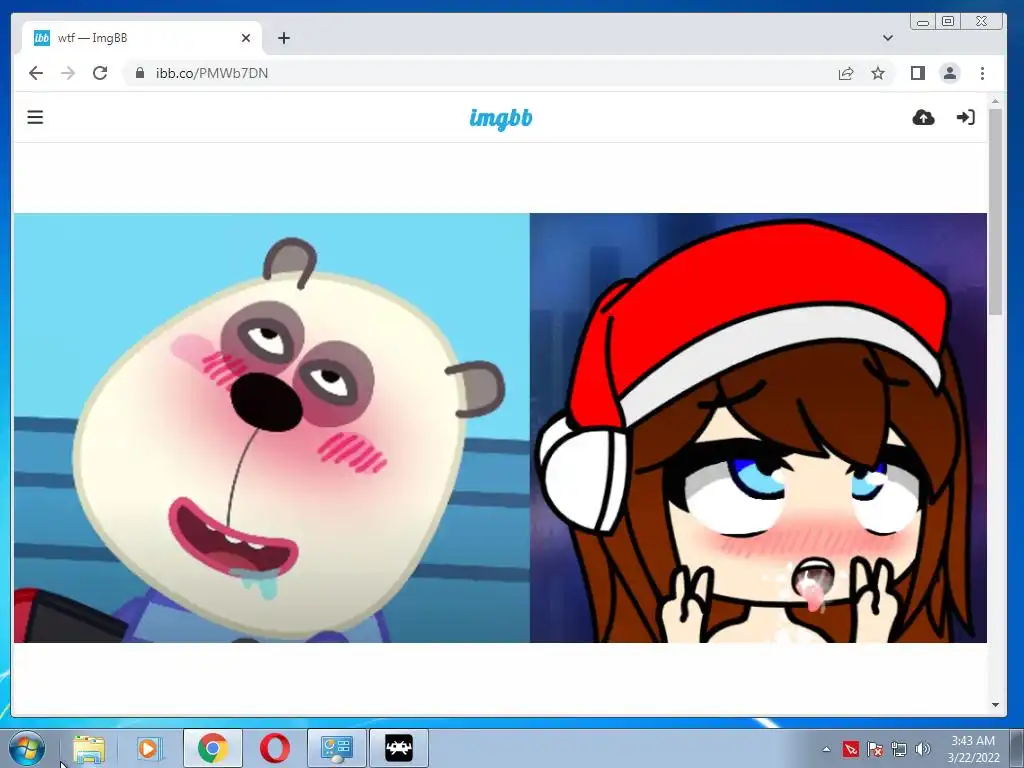Open the Control Panel taskbar icon
This screenshot has width=1024, height=768.
pos(337,748)
